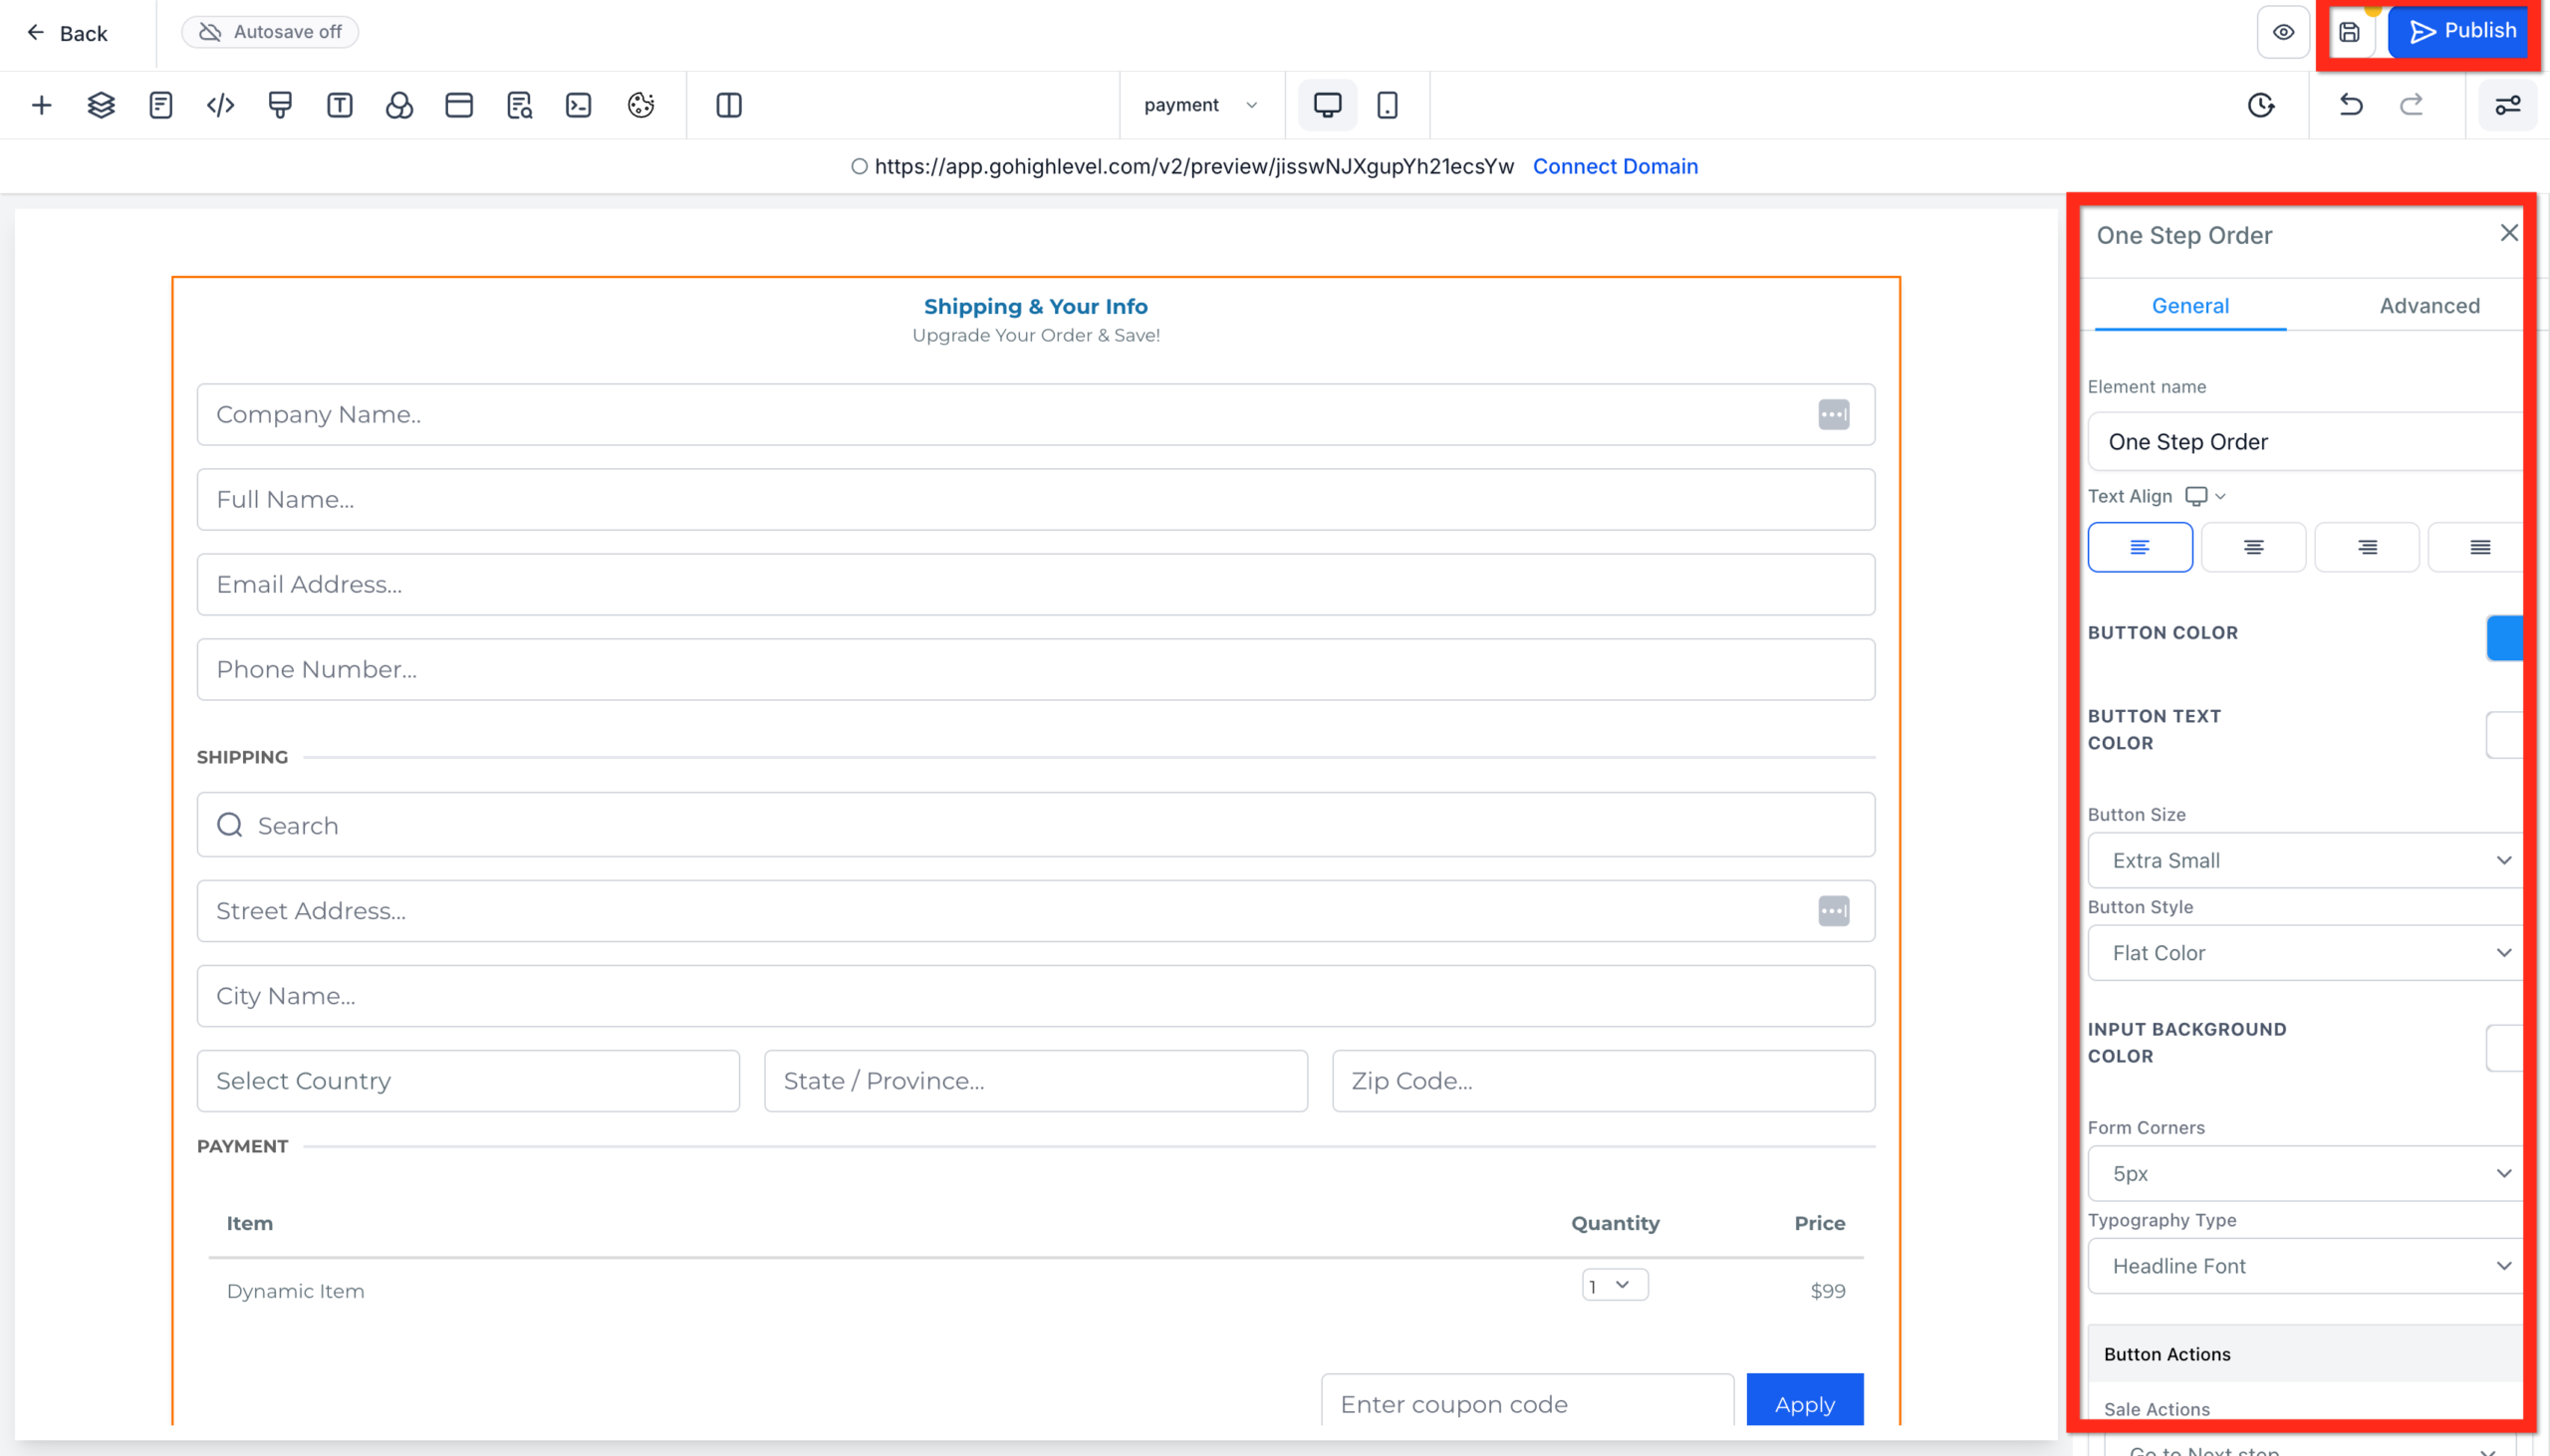This screenshot has width=2550, height=1456.
Task: Open the add element tool
Action: (x=42, y=105)
